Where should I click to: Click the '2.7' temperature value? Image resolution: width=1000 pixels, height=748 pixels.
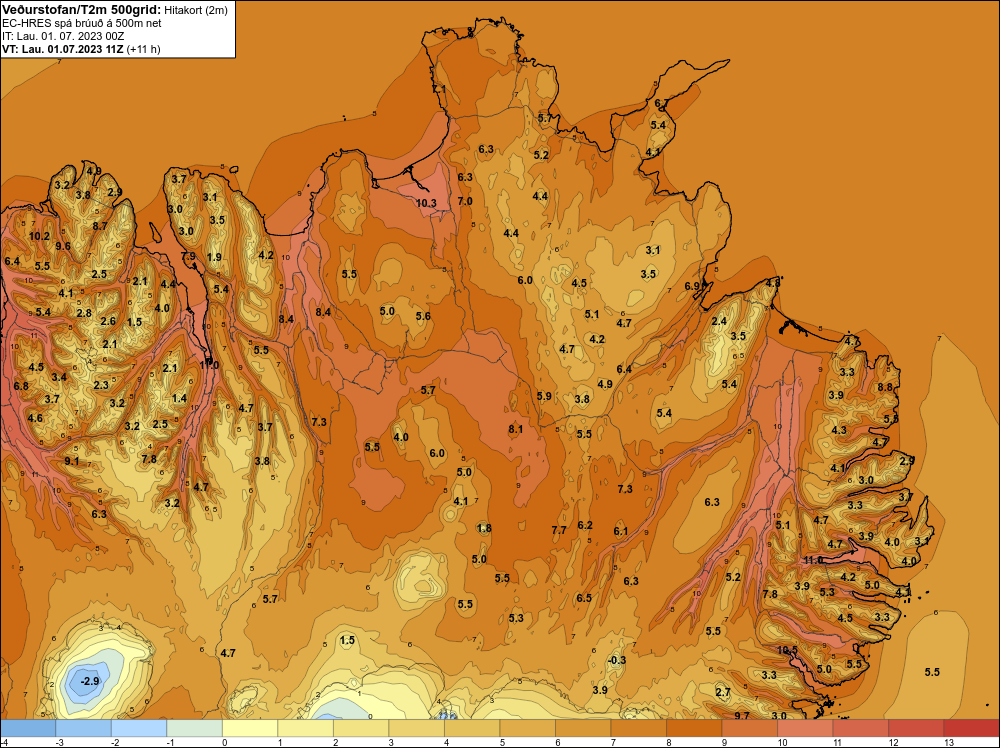pyautogui.click(x=723, y=693)
